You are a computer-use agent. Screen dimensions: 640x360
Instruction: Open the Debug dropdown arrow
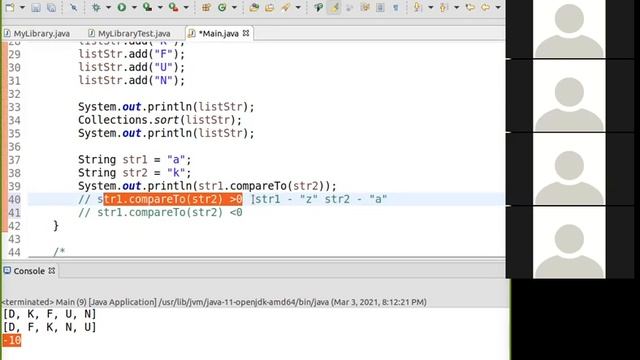pos(109,7)
